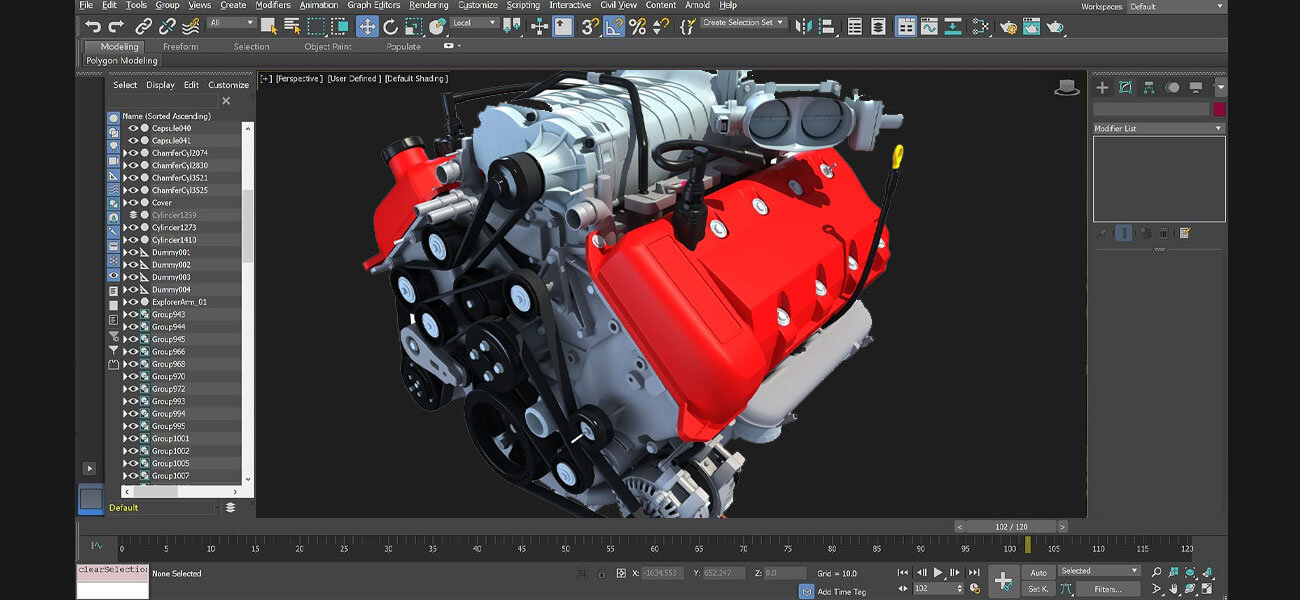Select the Rotate tool on the main toolbar

(x=389, y=26)
